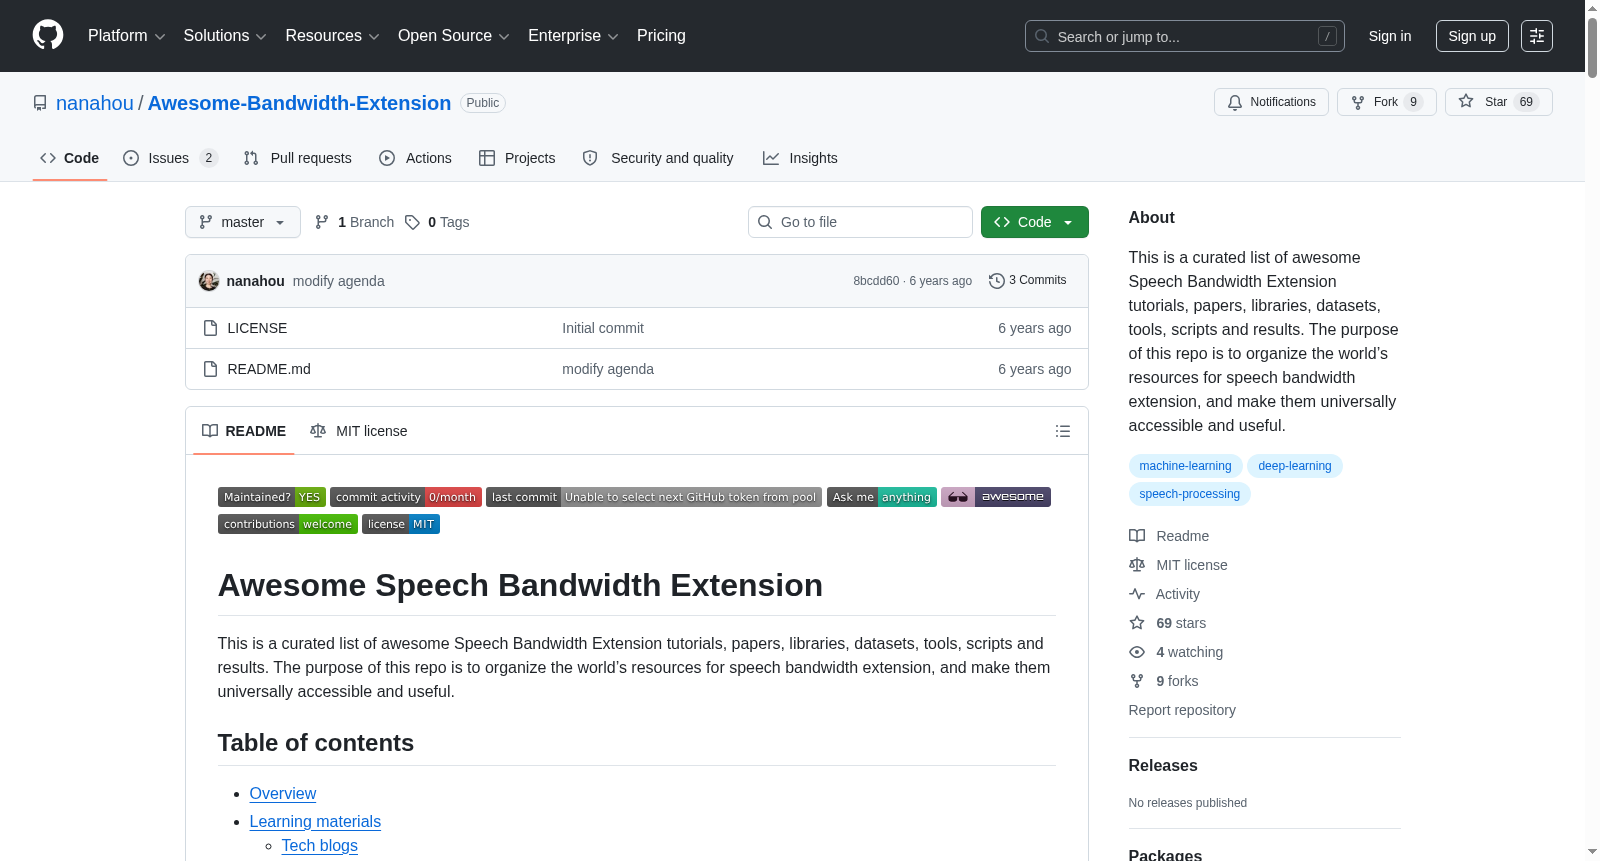Click the search magnifier icon in header
Viewport: 1600px width, 861px height.
[x=1042, y=36]
